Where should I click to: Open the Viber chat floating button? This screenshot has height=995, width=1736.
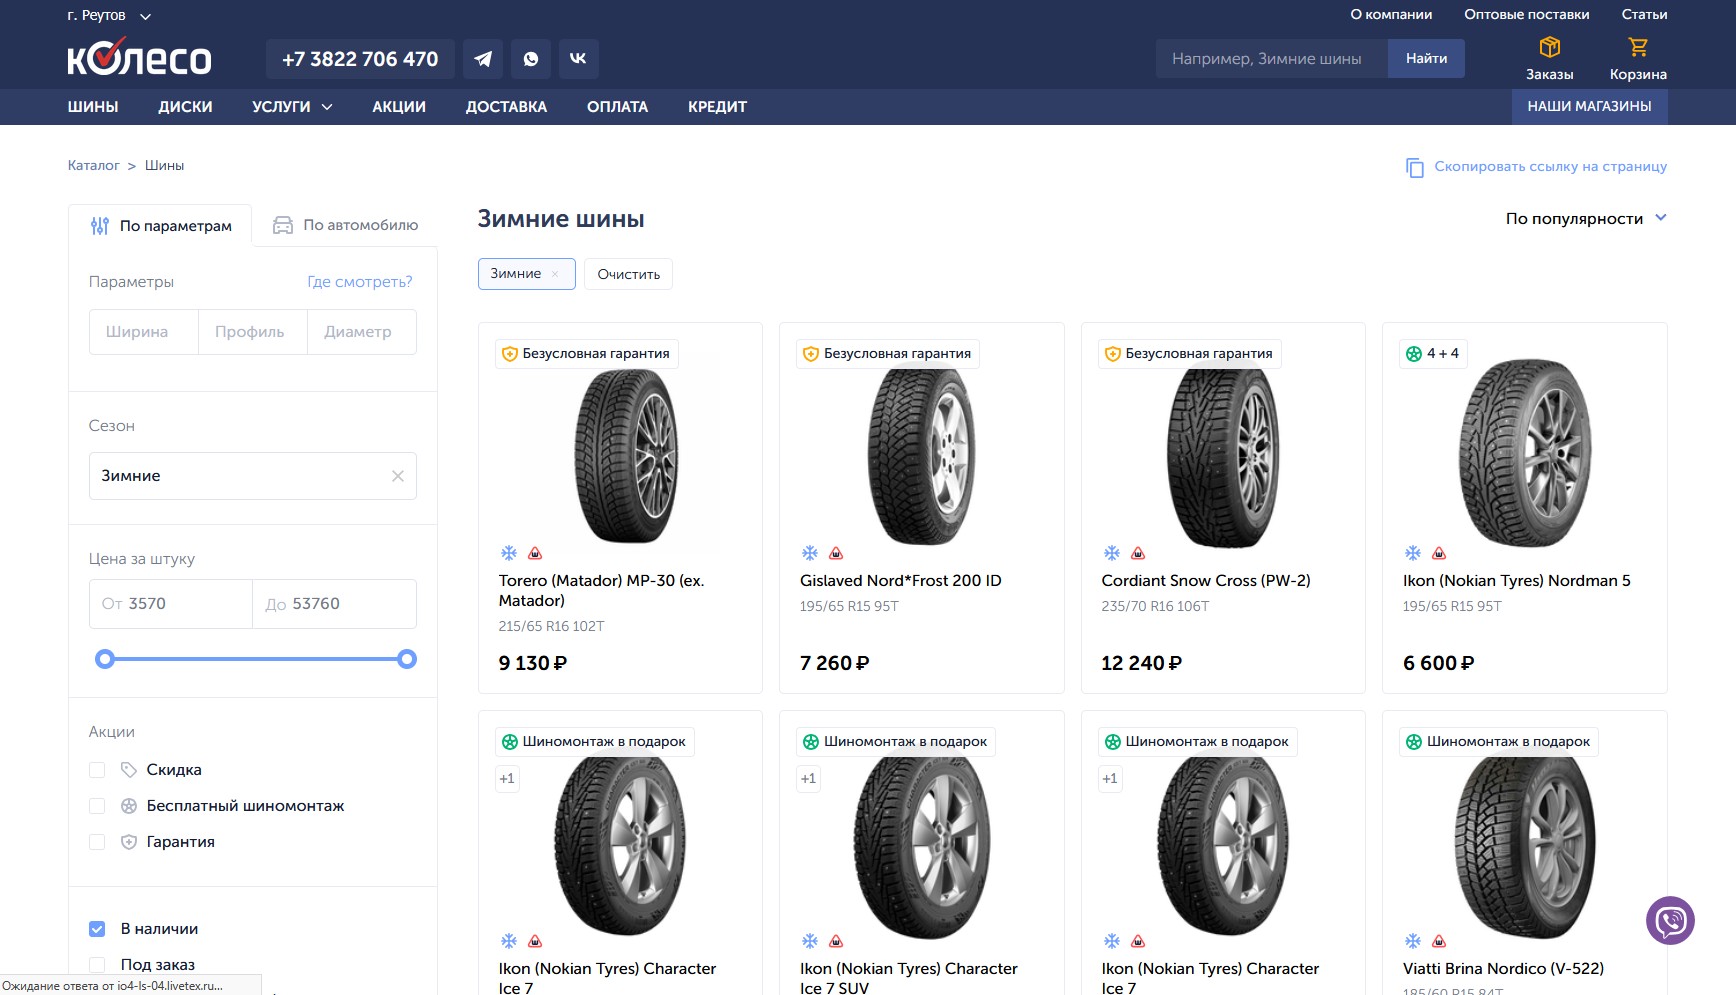(x=1670, y=921)
